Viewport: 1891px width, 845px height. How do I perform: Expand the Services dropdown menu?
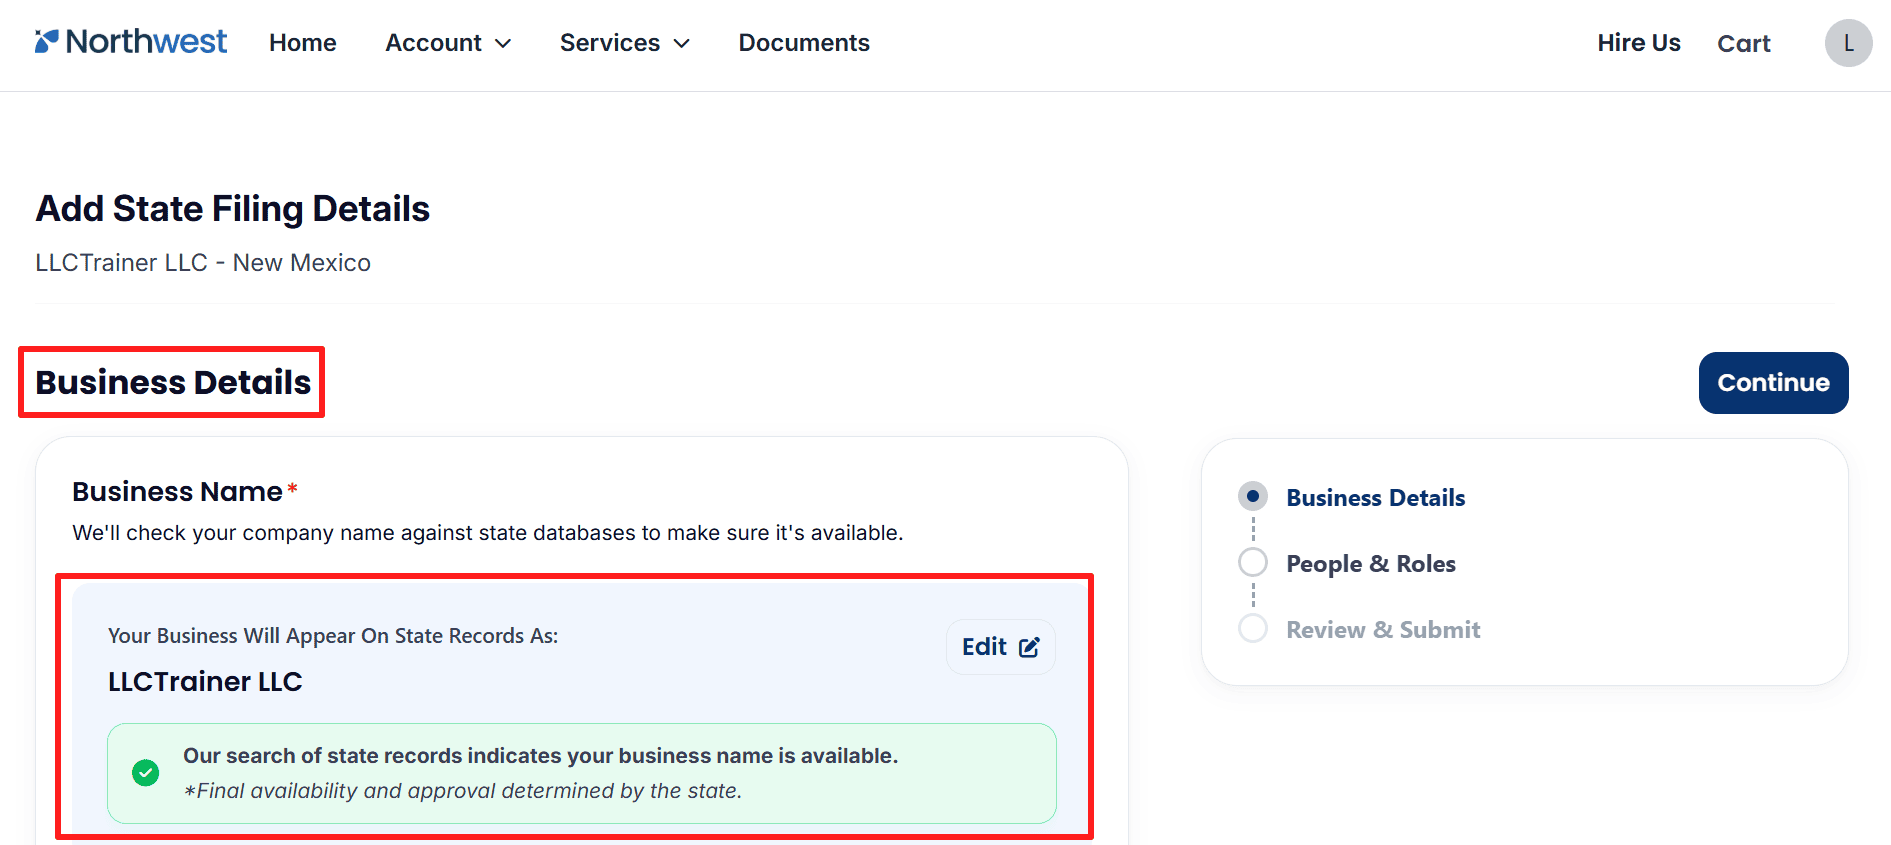[624, 43]
